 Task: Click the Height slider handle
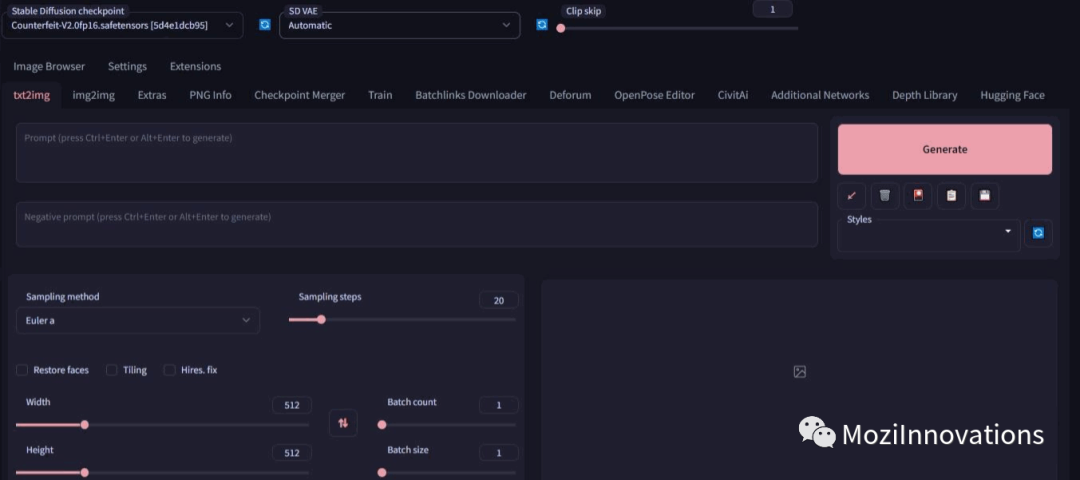[x=85, y=472]
